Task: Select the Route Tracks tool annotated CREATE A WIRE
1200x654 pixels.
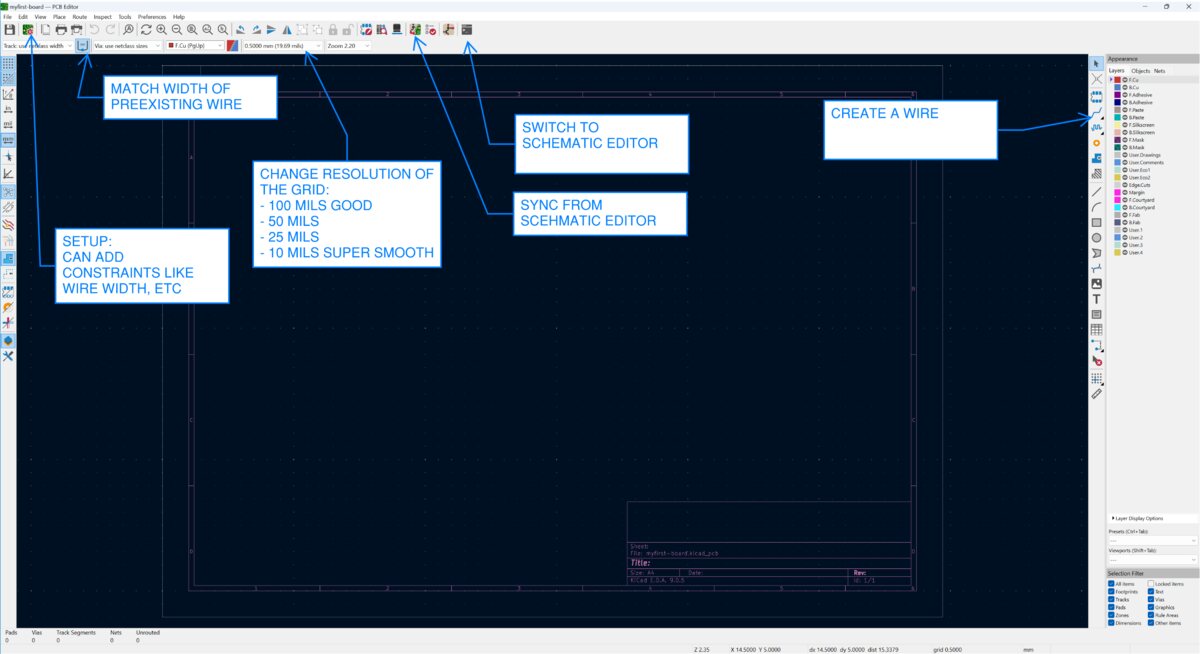Action: click(x=1096, y=117)
